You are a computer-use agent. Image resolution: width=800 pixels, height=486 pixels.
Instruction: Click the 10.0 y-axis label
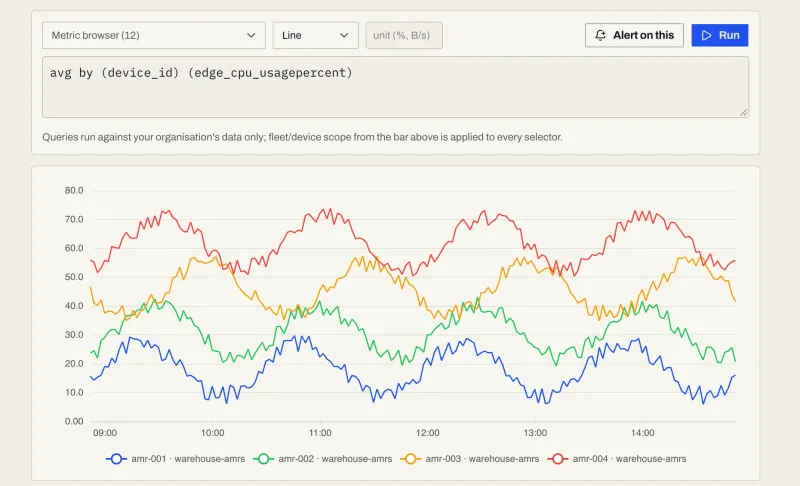(74, 393)
